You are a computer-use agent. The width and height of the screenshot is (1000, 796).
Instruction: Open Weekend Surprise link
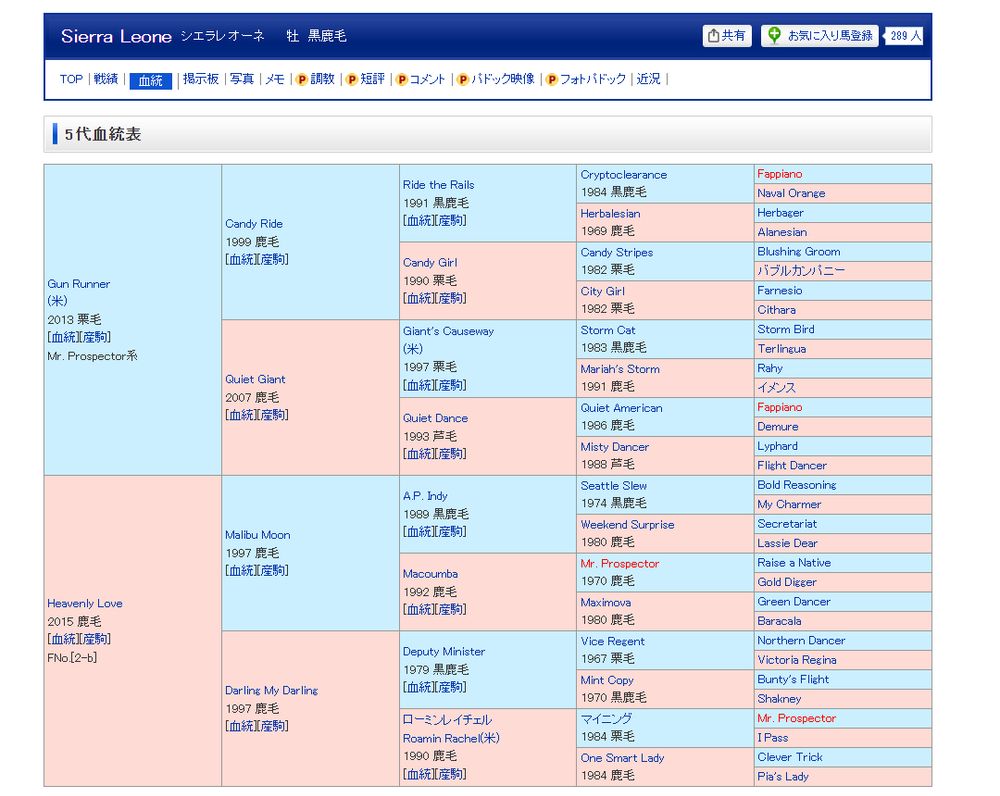628,525
